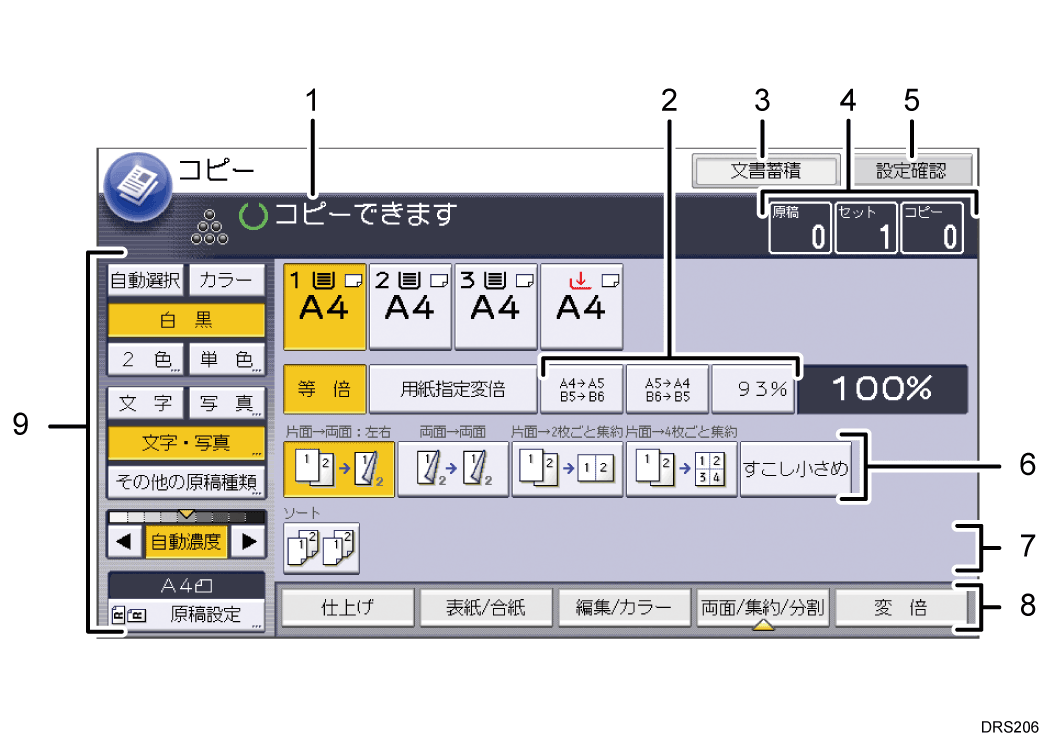Enable the sort (ソート) function
1044x737 pixels.
[x=321, y=548]
